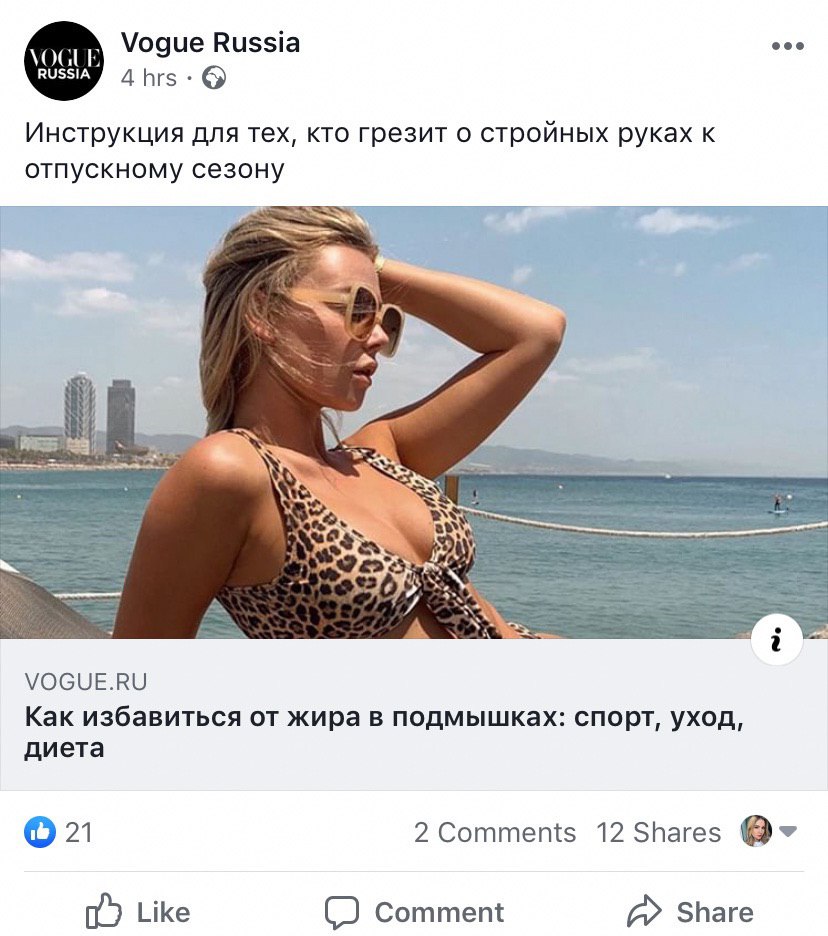The image size is (828, 936).
Task: Click the VOGUE.RU source domain
Action: (86, 682)
